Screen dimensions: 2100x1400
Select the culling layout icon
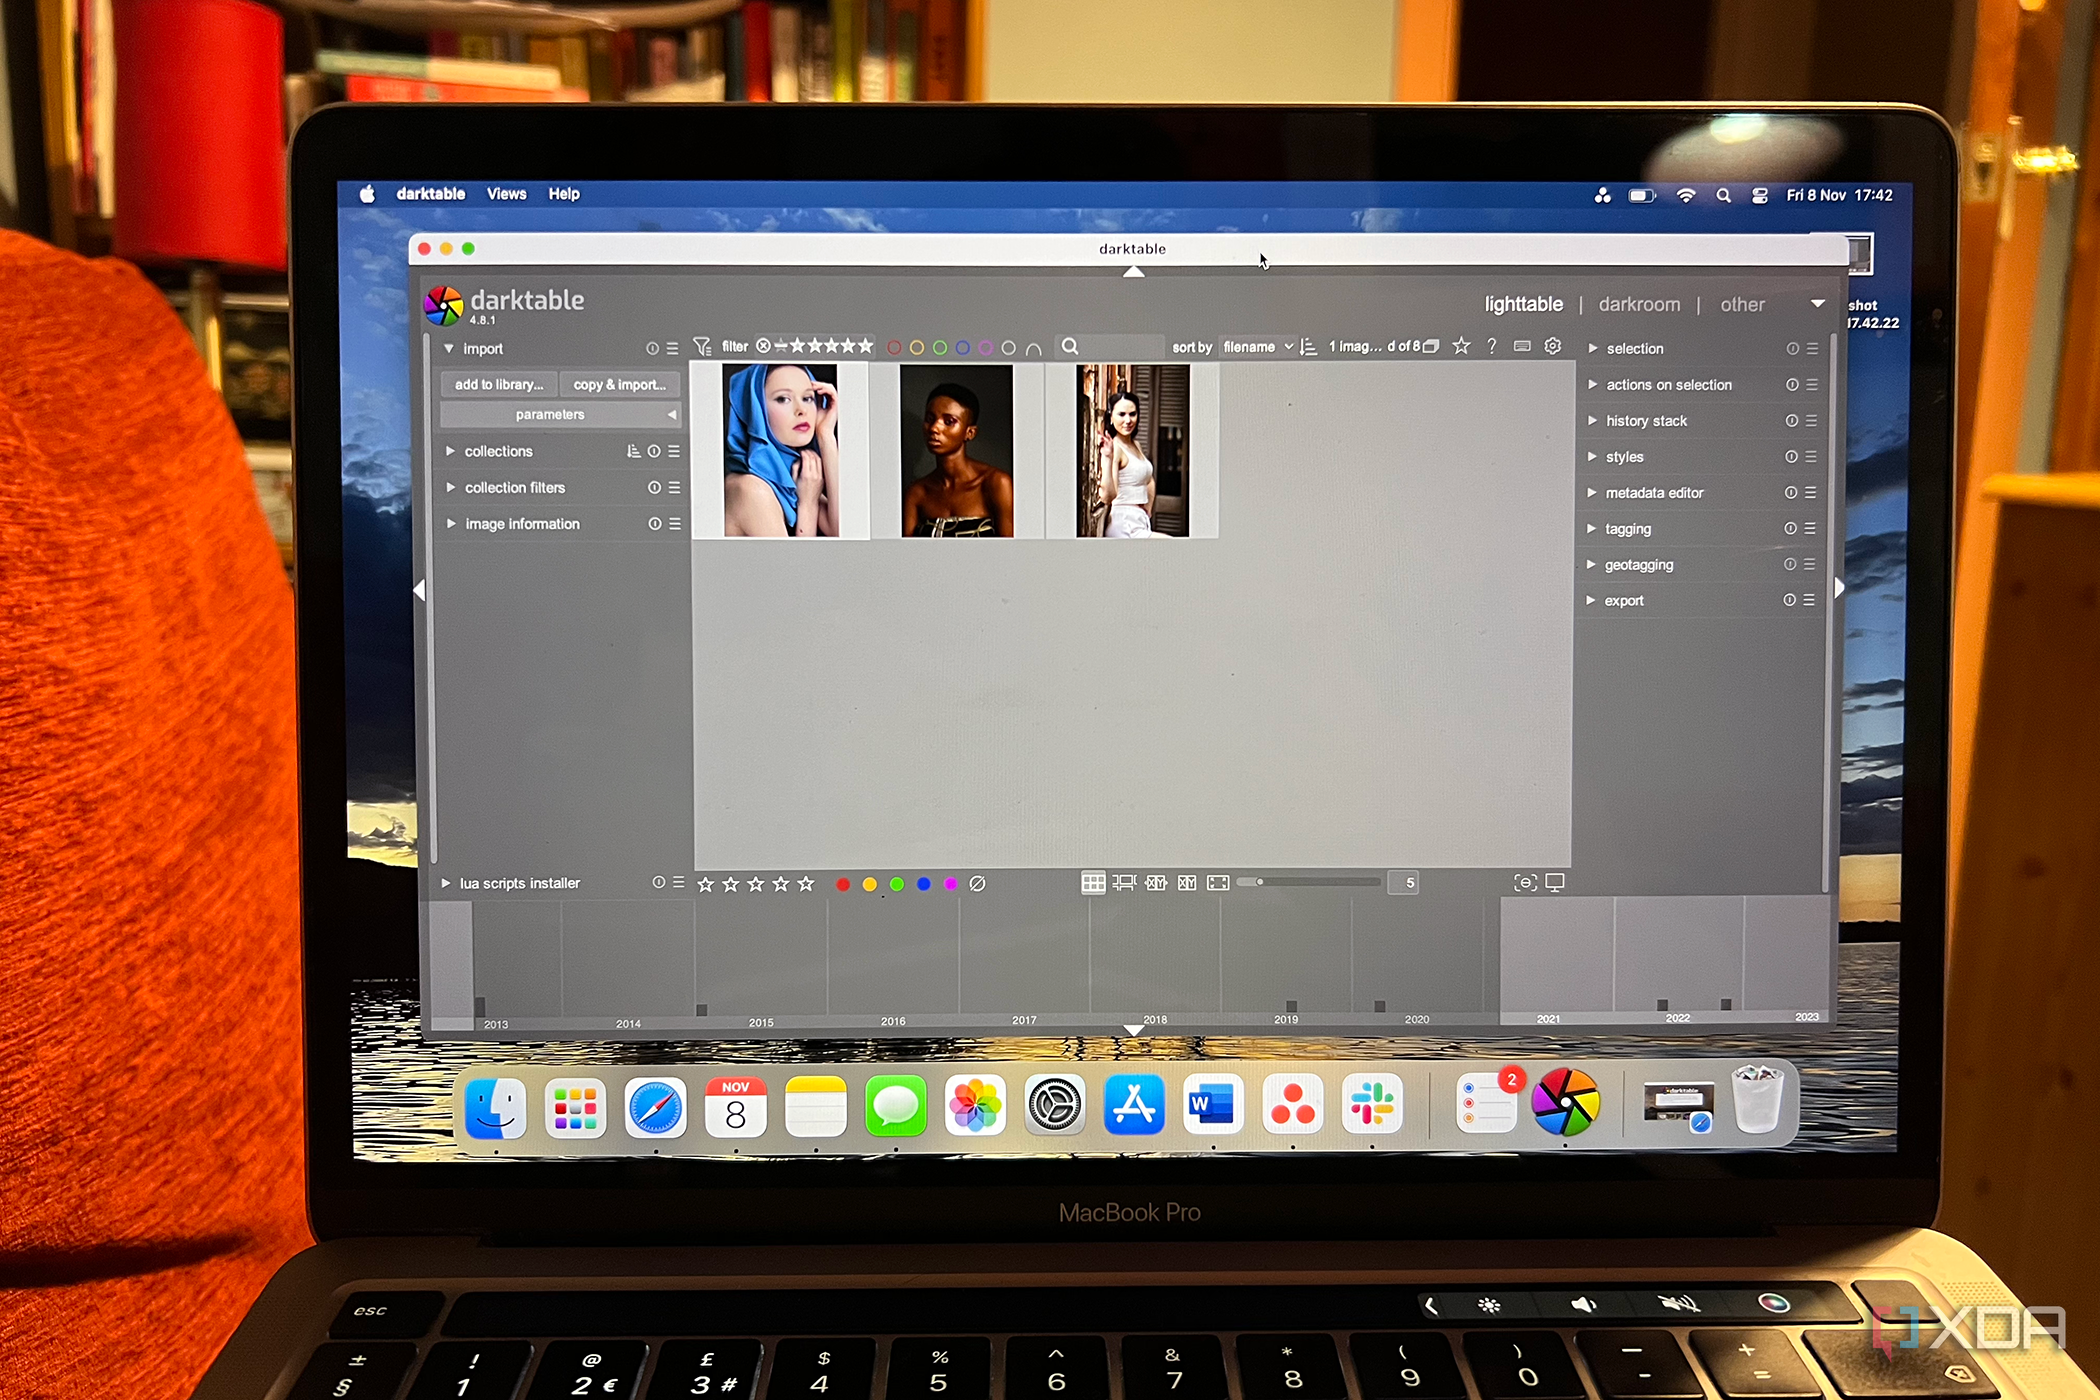(1157, 883)
